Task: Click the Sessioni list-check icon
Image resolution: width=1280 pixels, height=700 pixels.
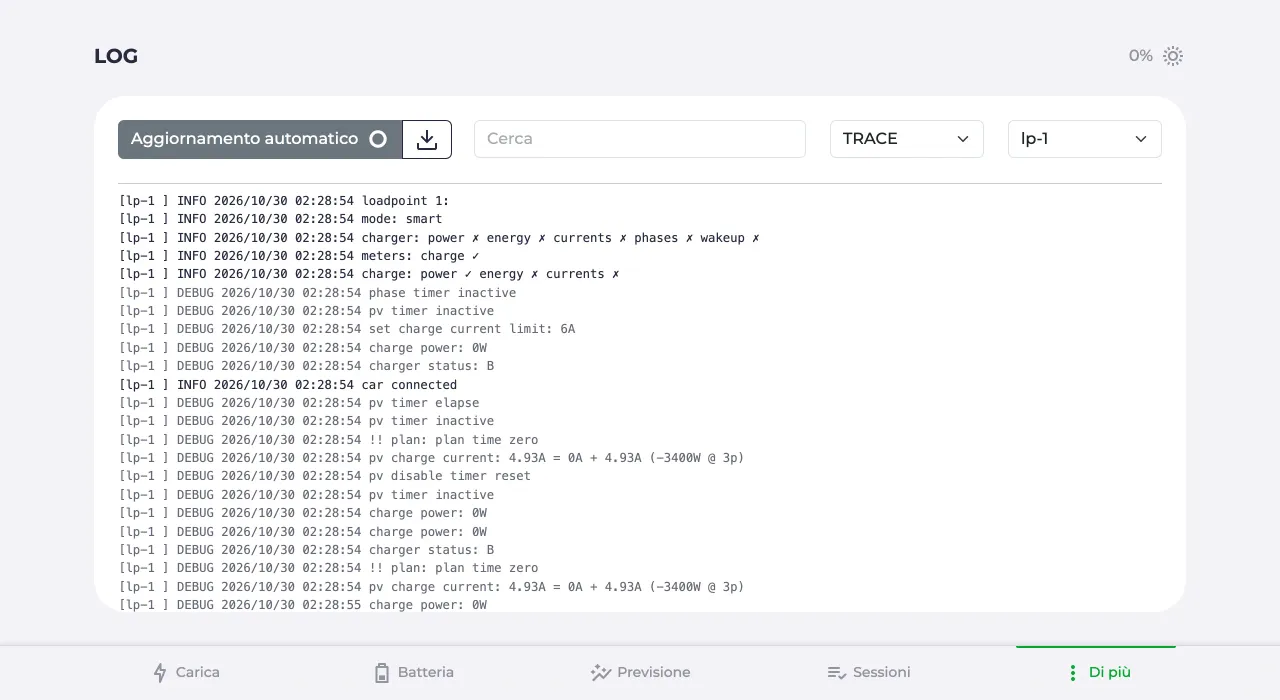Action: pos(837,673)
